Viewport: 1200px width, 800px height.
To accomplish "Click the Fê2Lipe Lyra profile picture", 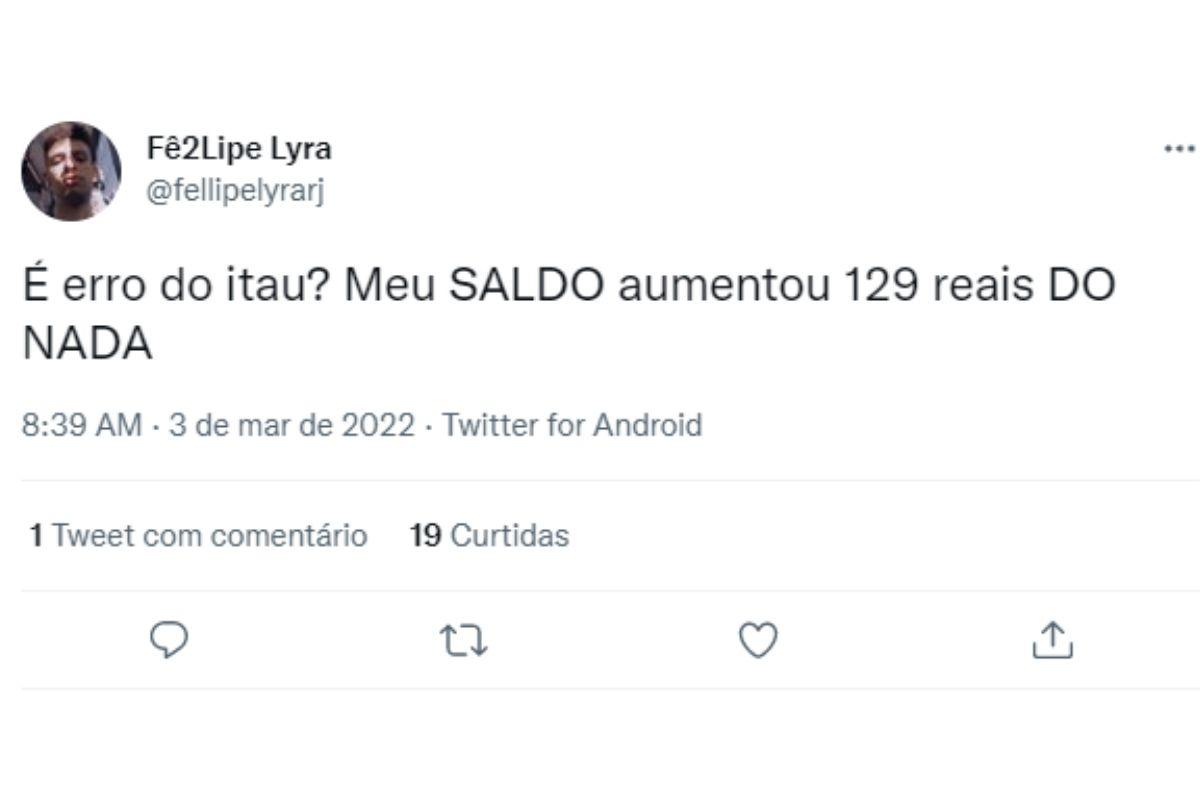I will 71,171.
